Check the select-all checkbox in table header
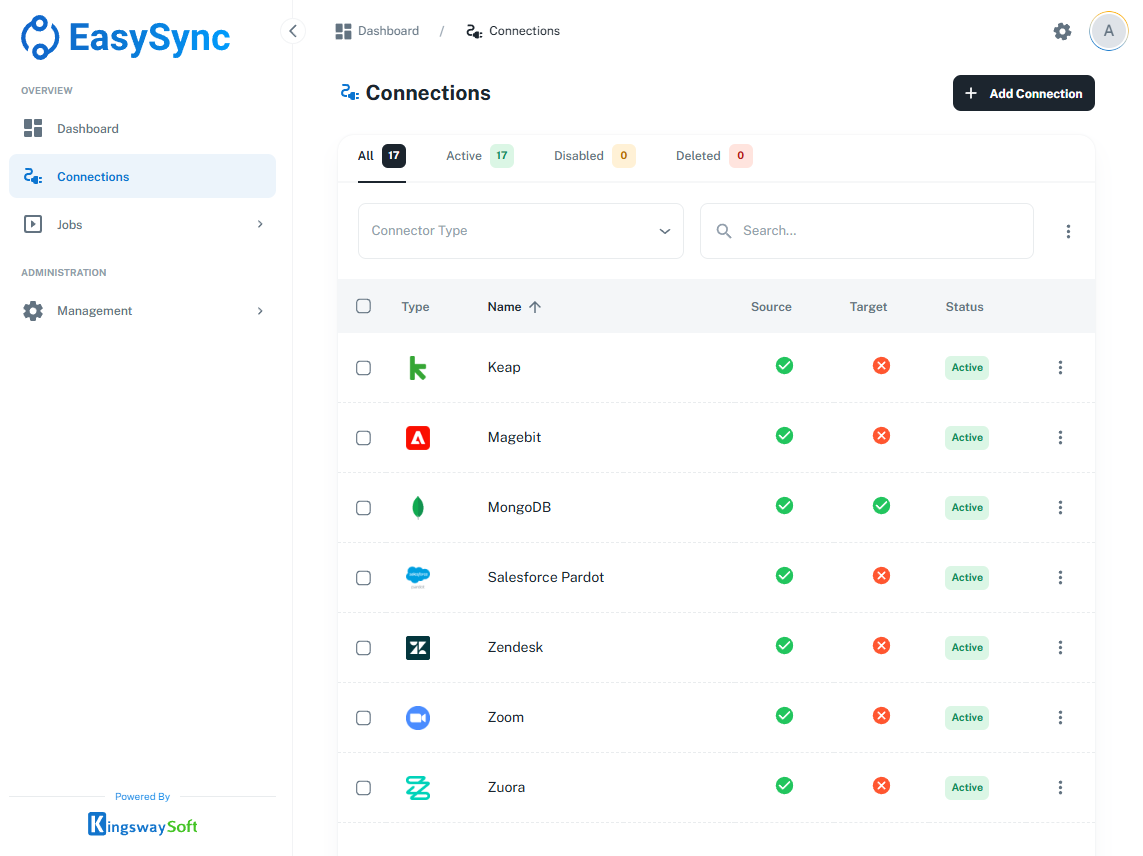 click(363, 306)
